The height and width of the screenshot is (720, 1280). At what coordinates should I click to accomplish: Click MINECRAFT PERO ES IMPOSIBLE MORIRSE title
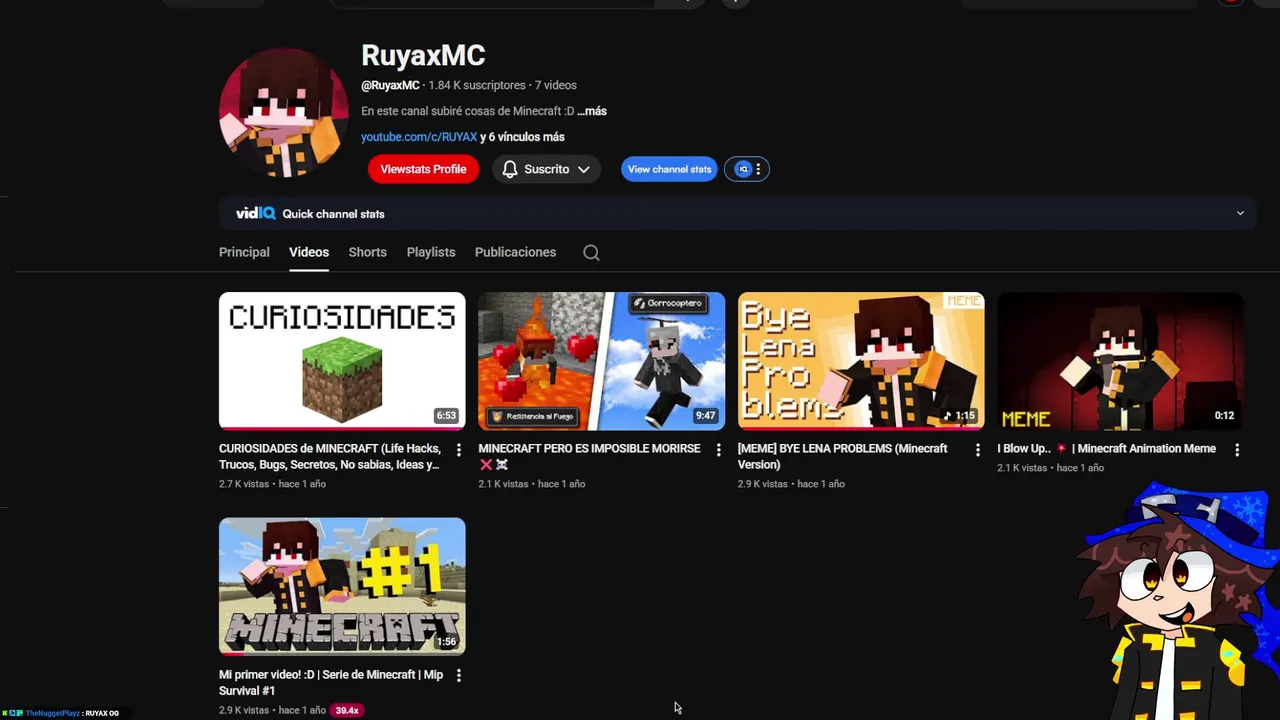(x=589, y=456)
